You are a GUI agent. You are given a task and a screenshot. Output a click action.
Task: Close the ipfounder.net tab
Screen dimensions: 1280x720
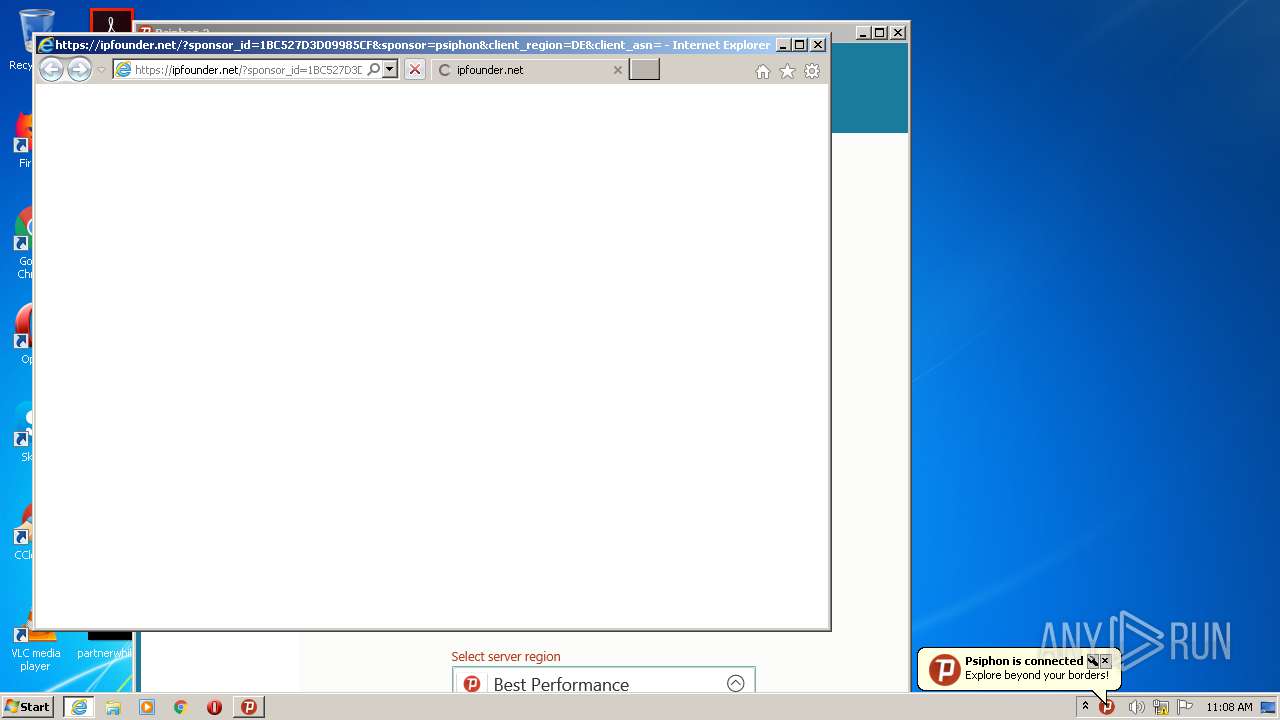617,70
